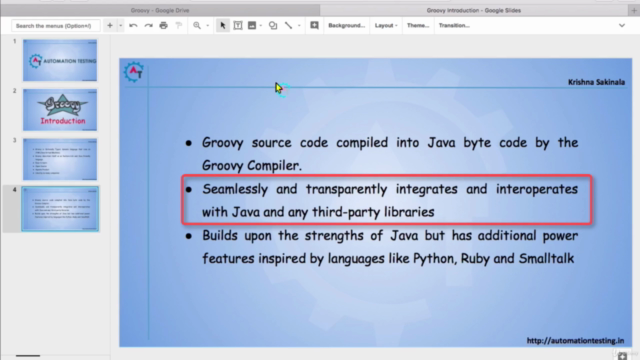Click the Search the menus input field
Viewport: 640px width, 360px height.
pyautogui.click(x=56, y=26)
